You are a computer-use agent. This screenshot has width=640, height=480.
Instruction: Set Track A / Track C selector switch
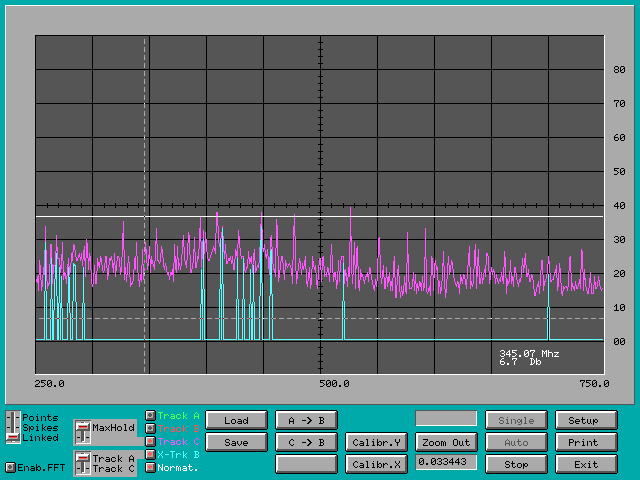click(83, 463)
